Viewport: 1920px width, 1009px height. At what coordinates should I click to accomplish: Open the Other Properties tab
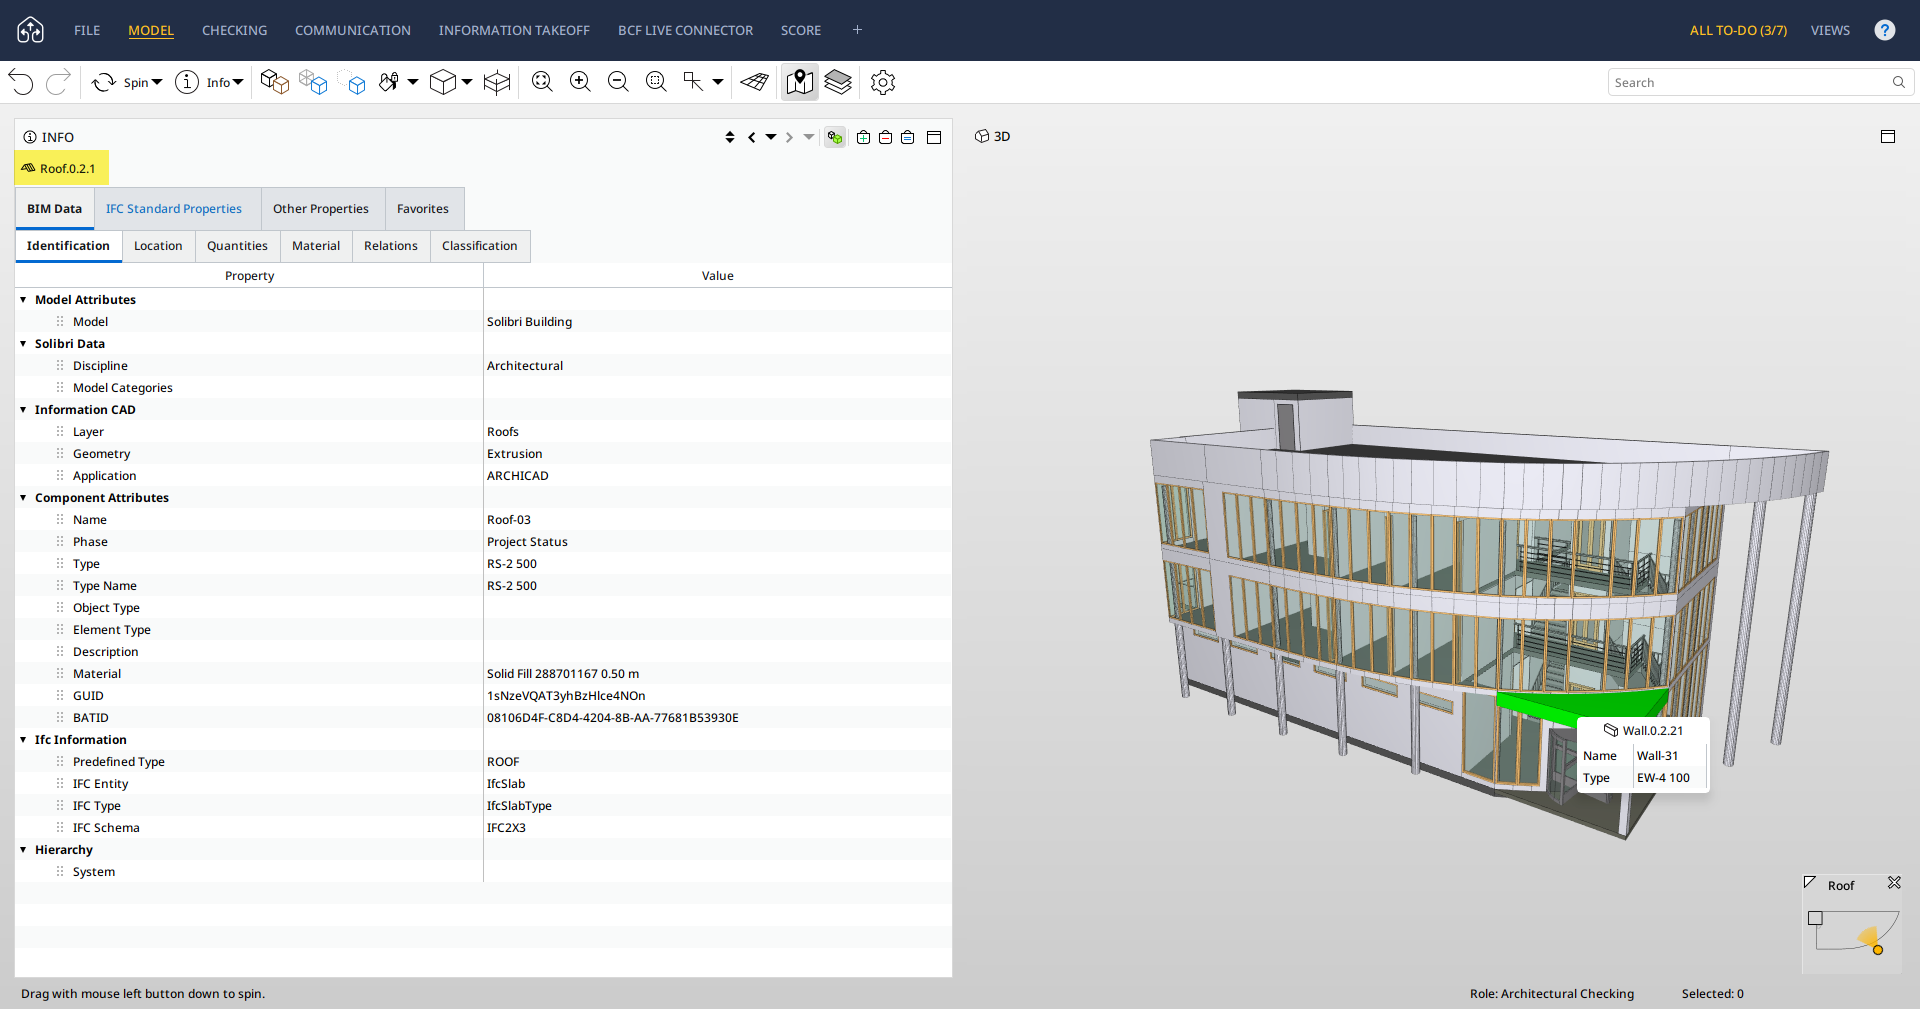pos(321,209)
